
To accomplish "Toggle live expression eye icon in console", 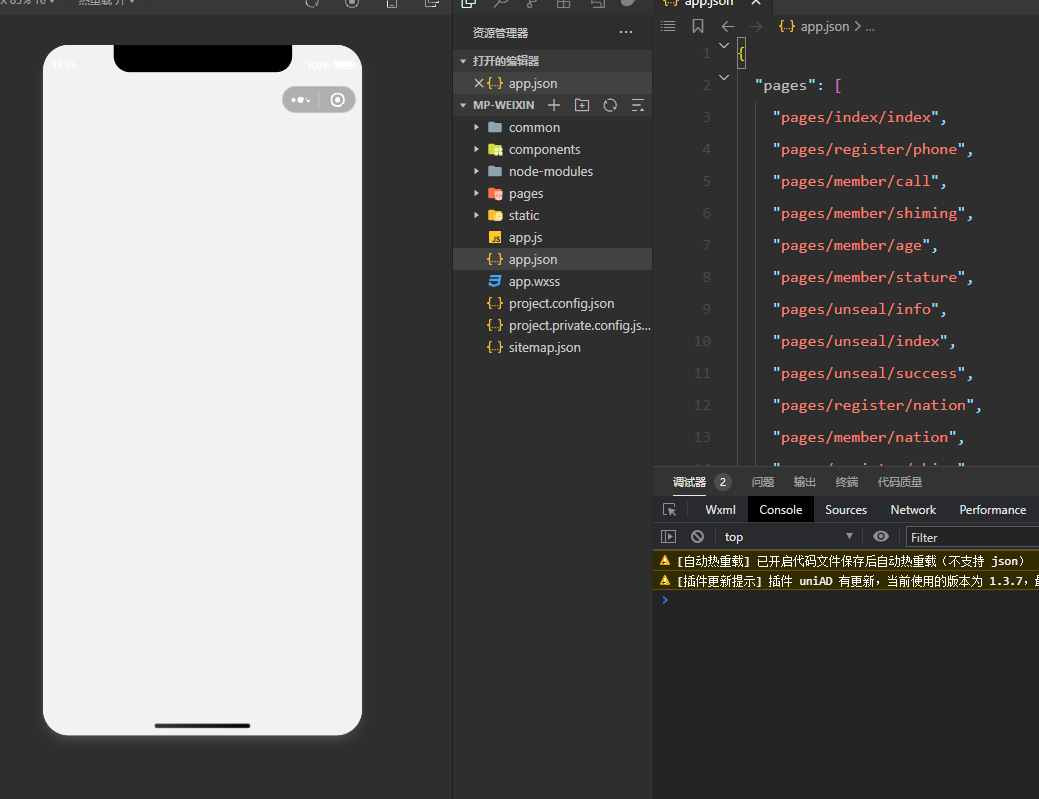I will coord(880,537).
